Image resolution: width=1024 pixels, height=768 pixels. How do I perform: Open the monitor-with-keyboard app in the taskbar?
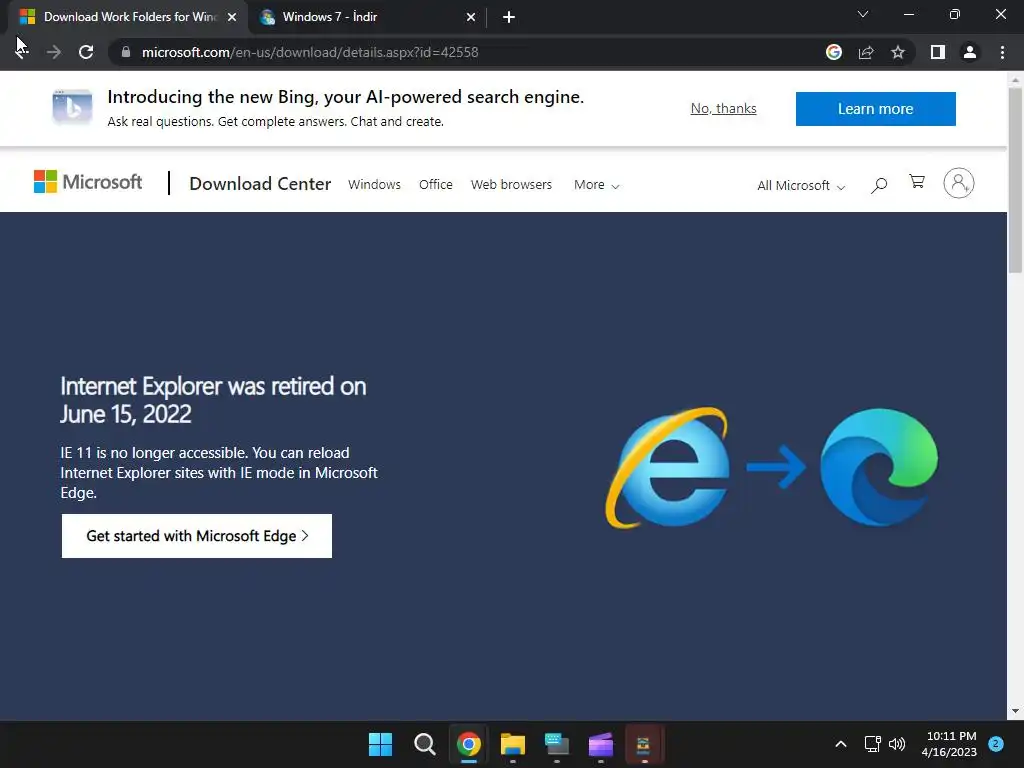coord(556,744)
